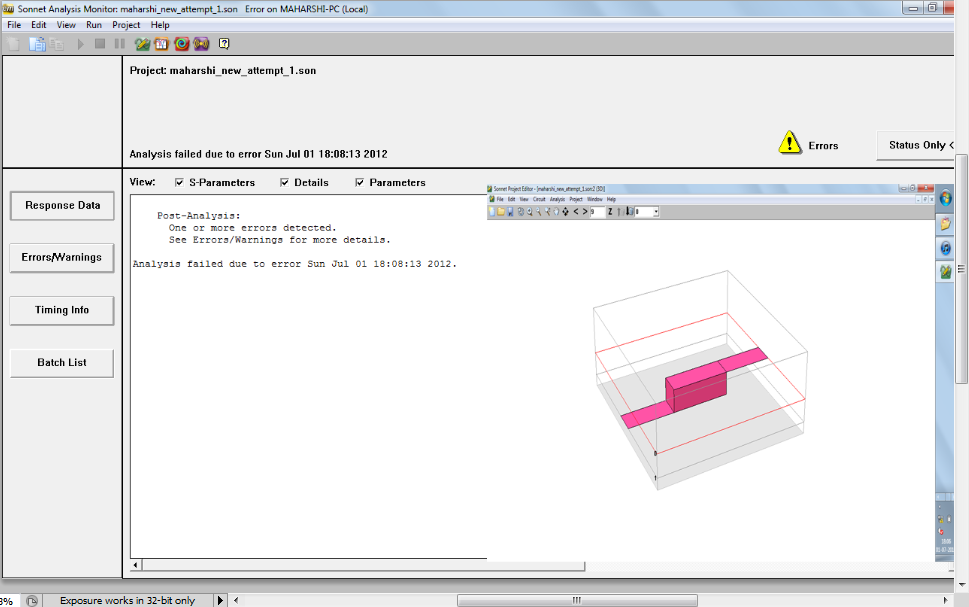Toggle the Details checkbox
The width and height of the screenshot is (969, 607).
pos(285,183)
